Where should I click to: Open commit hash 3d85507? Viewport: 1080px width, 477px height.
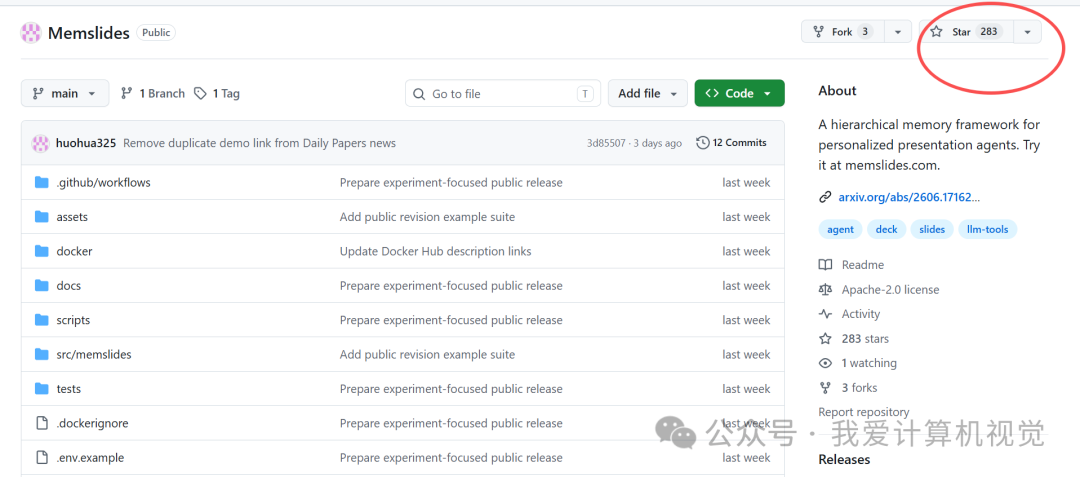click(606, 143)
